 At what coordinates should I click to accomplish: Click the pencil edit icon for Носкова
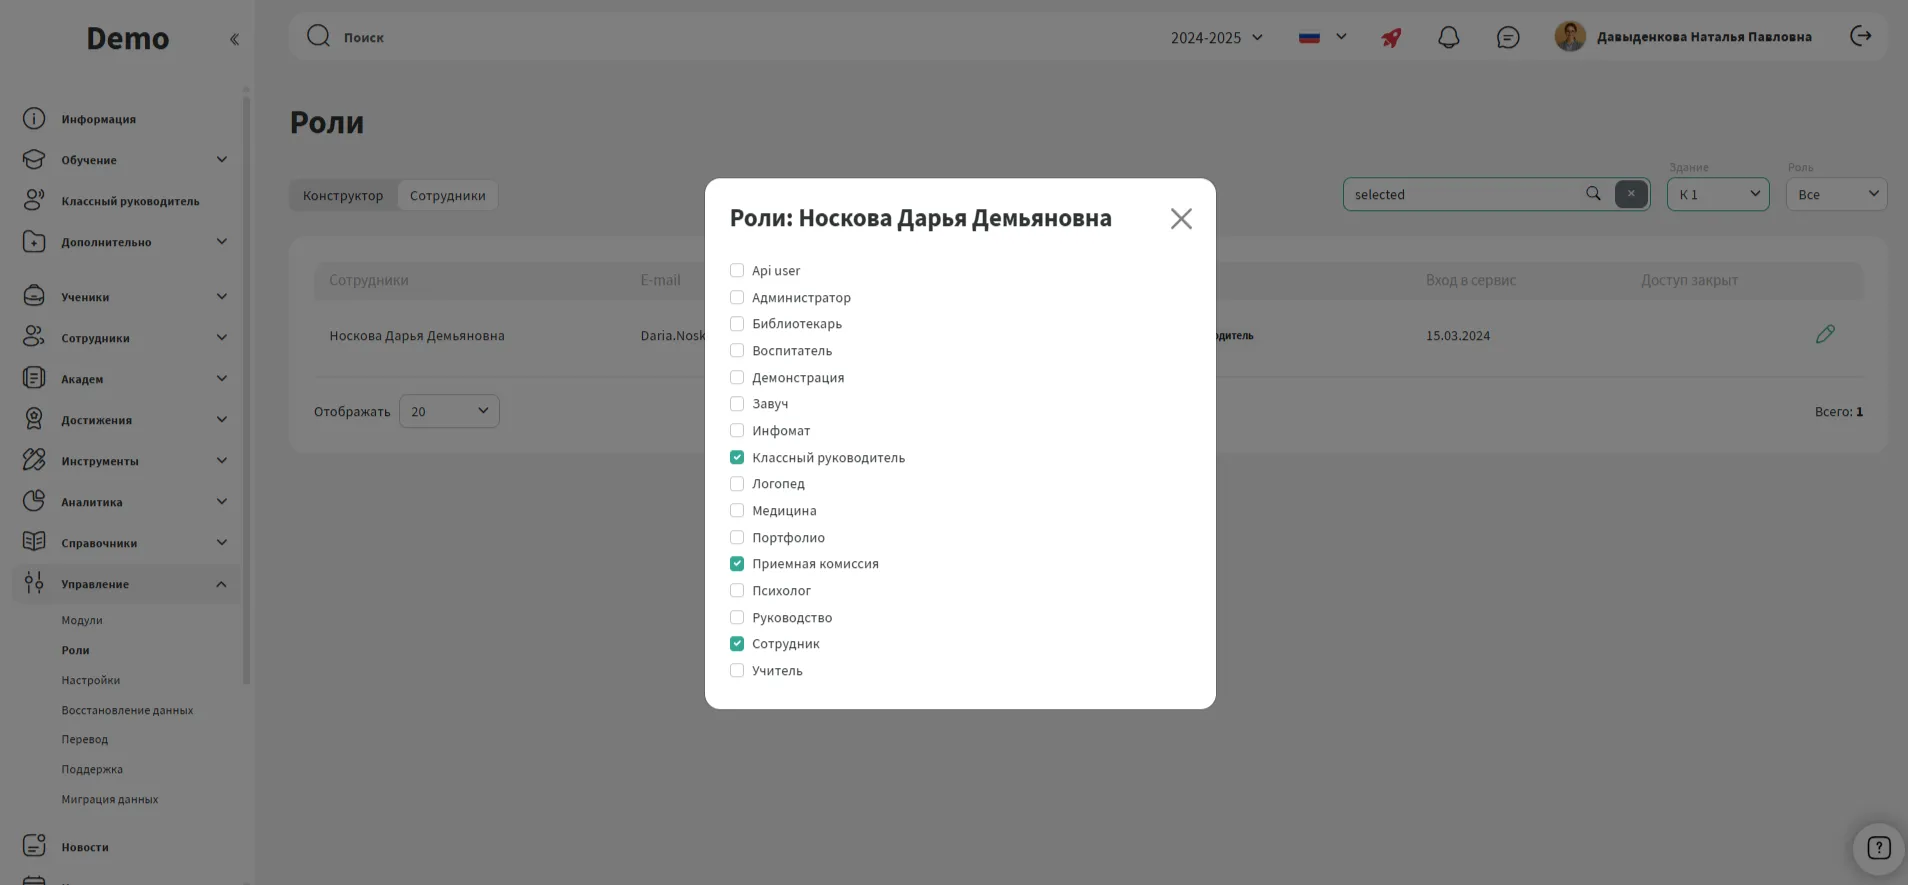(x=1825, y=335)
